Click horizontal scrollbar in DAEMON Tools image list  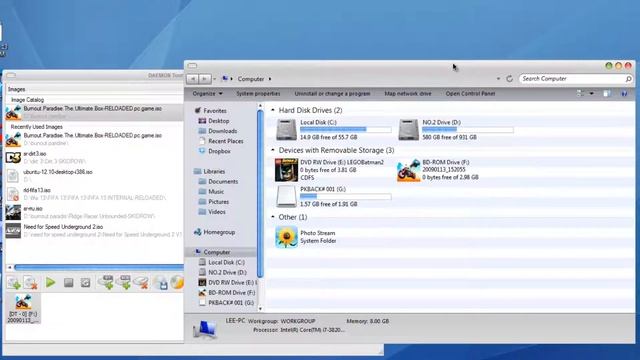(99, 267)
